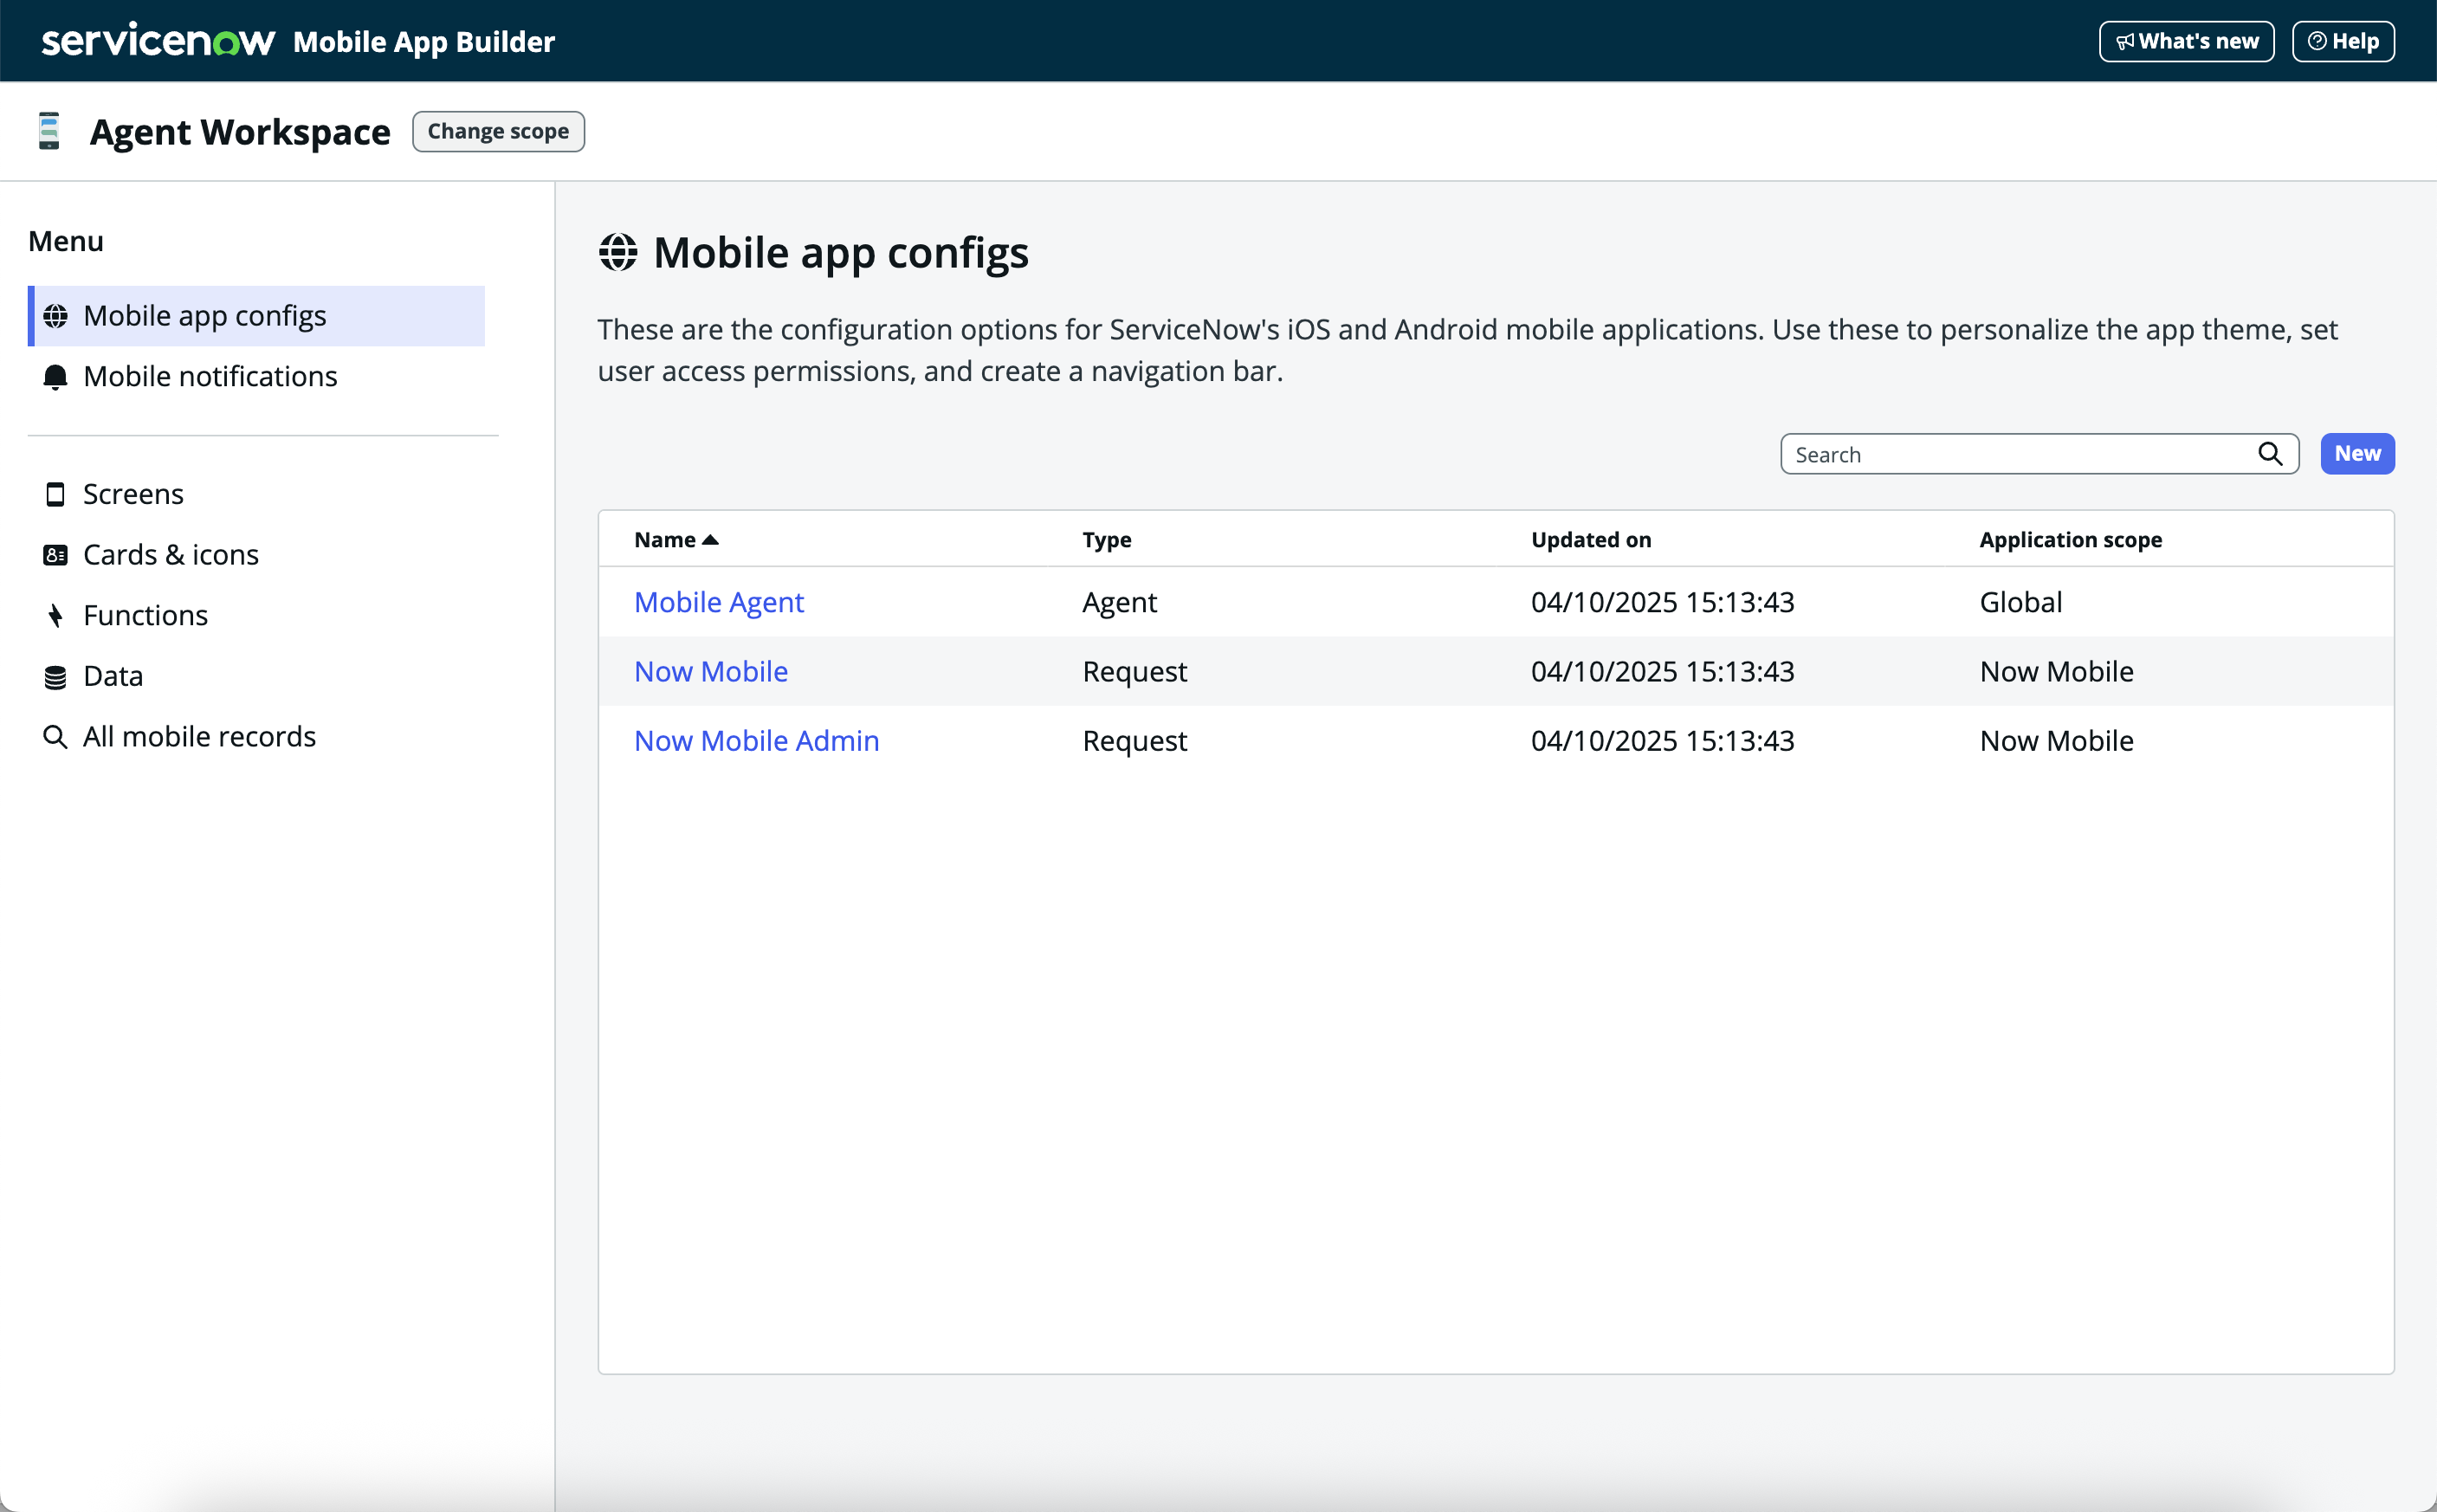Click the Agent Workspace phone app icon
Screen dimensions: 2437x1512
coord(49,131)
